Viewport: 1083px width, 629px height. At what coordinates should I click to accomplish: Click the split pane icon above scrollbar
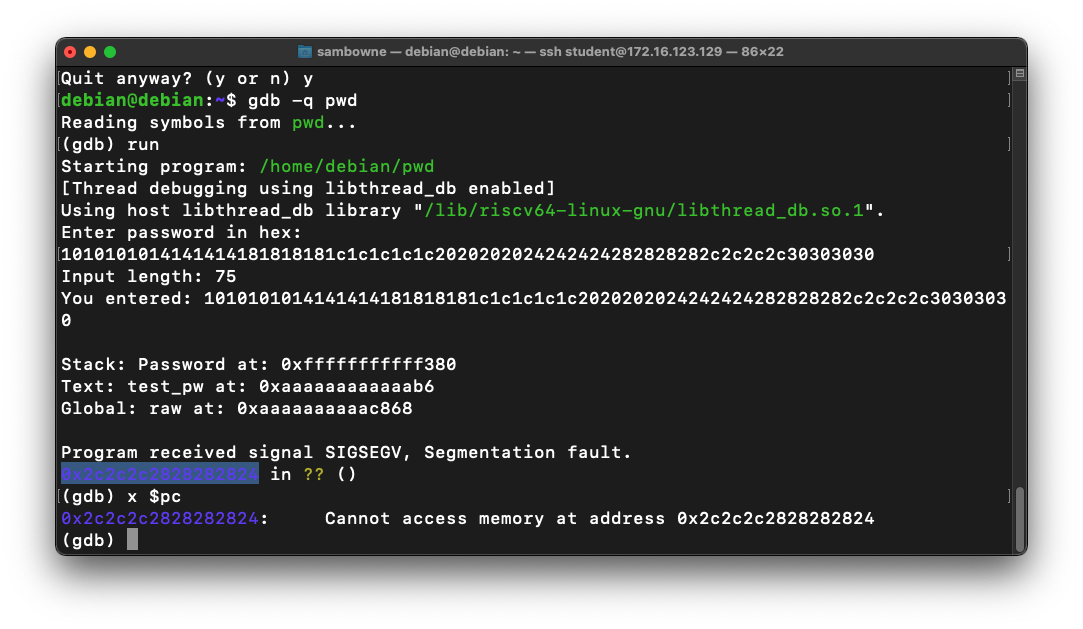[x=1019, y=73]
